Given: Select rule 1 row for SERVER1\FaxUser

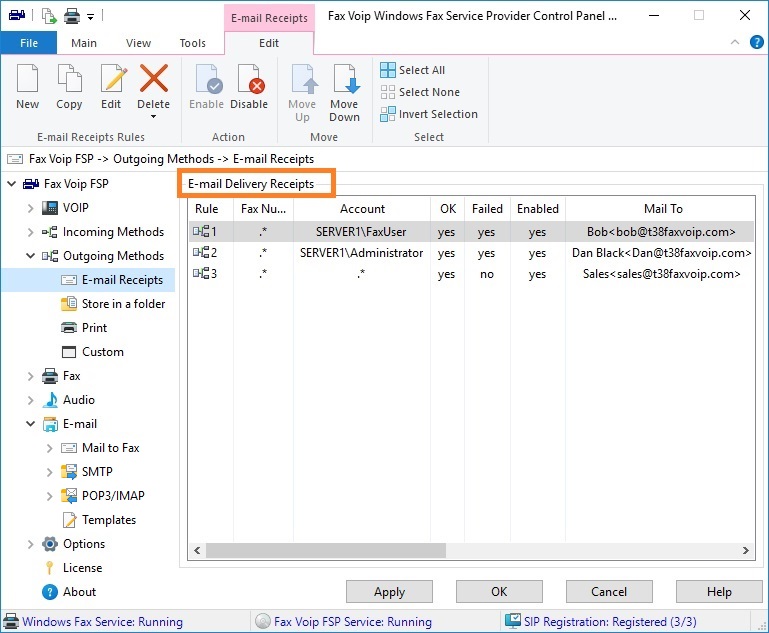Looking at the screenshot, I should click(x=471, y=231).
